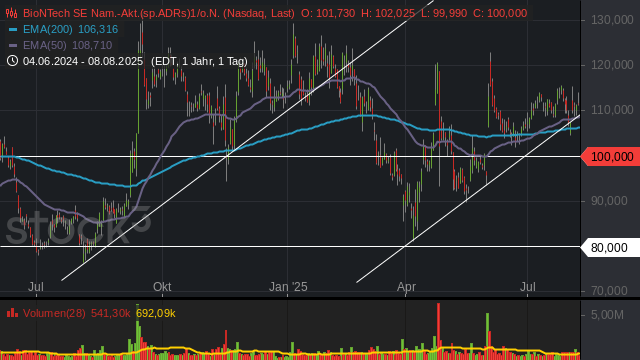Click the 120,000 price axis label
The height and width of the screenshot is (360, 640).
coord(612,65)
